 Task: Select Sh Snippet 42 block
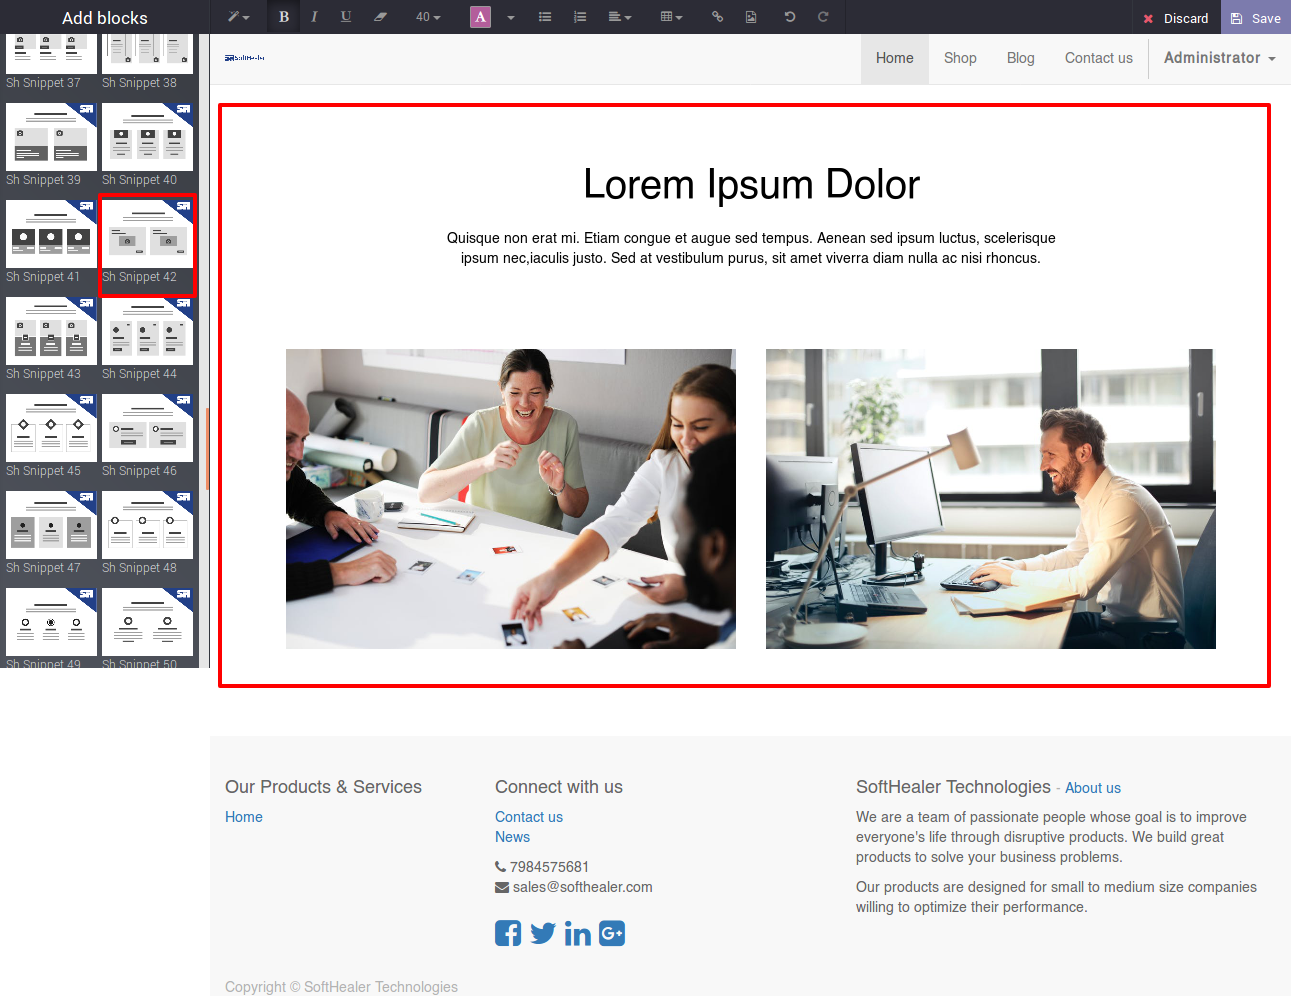147,243
